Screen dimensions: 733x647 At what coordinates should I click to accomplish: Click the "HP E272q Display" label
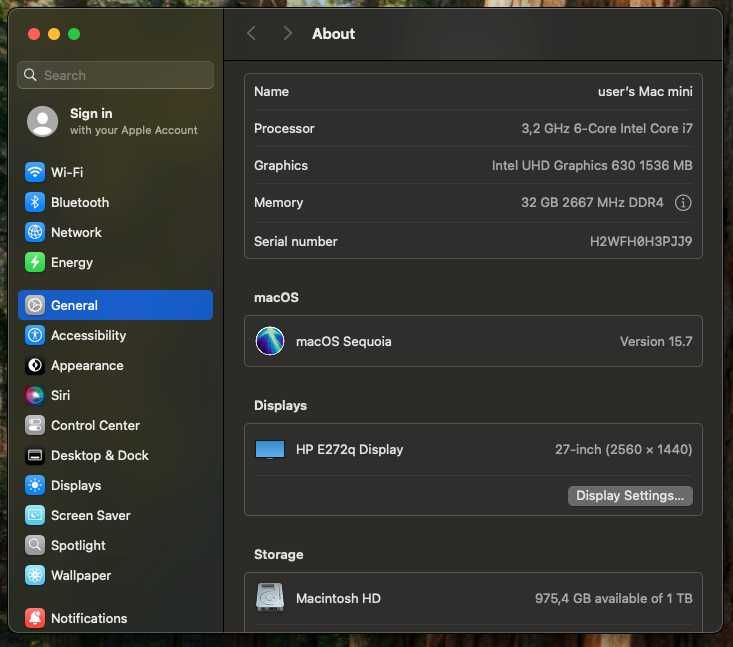click(349, 449)
